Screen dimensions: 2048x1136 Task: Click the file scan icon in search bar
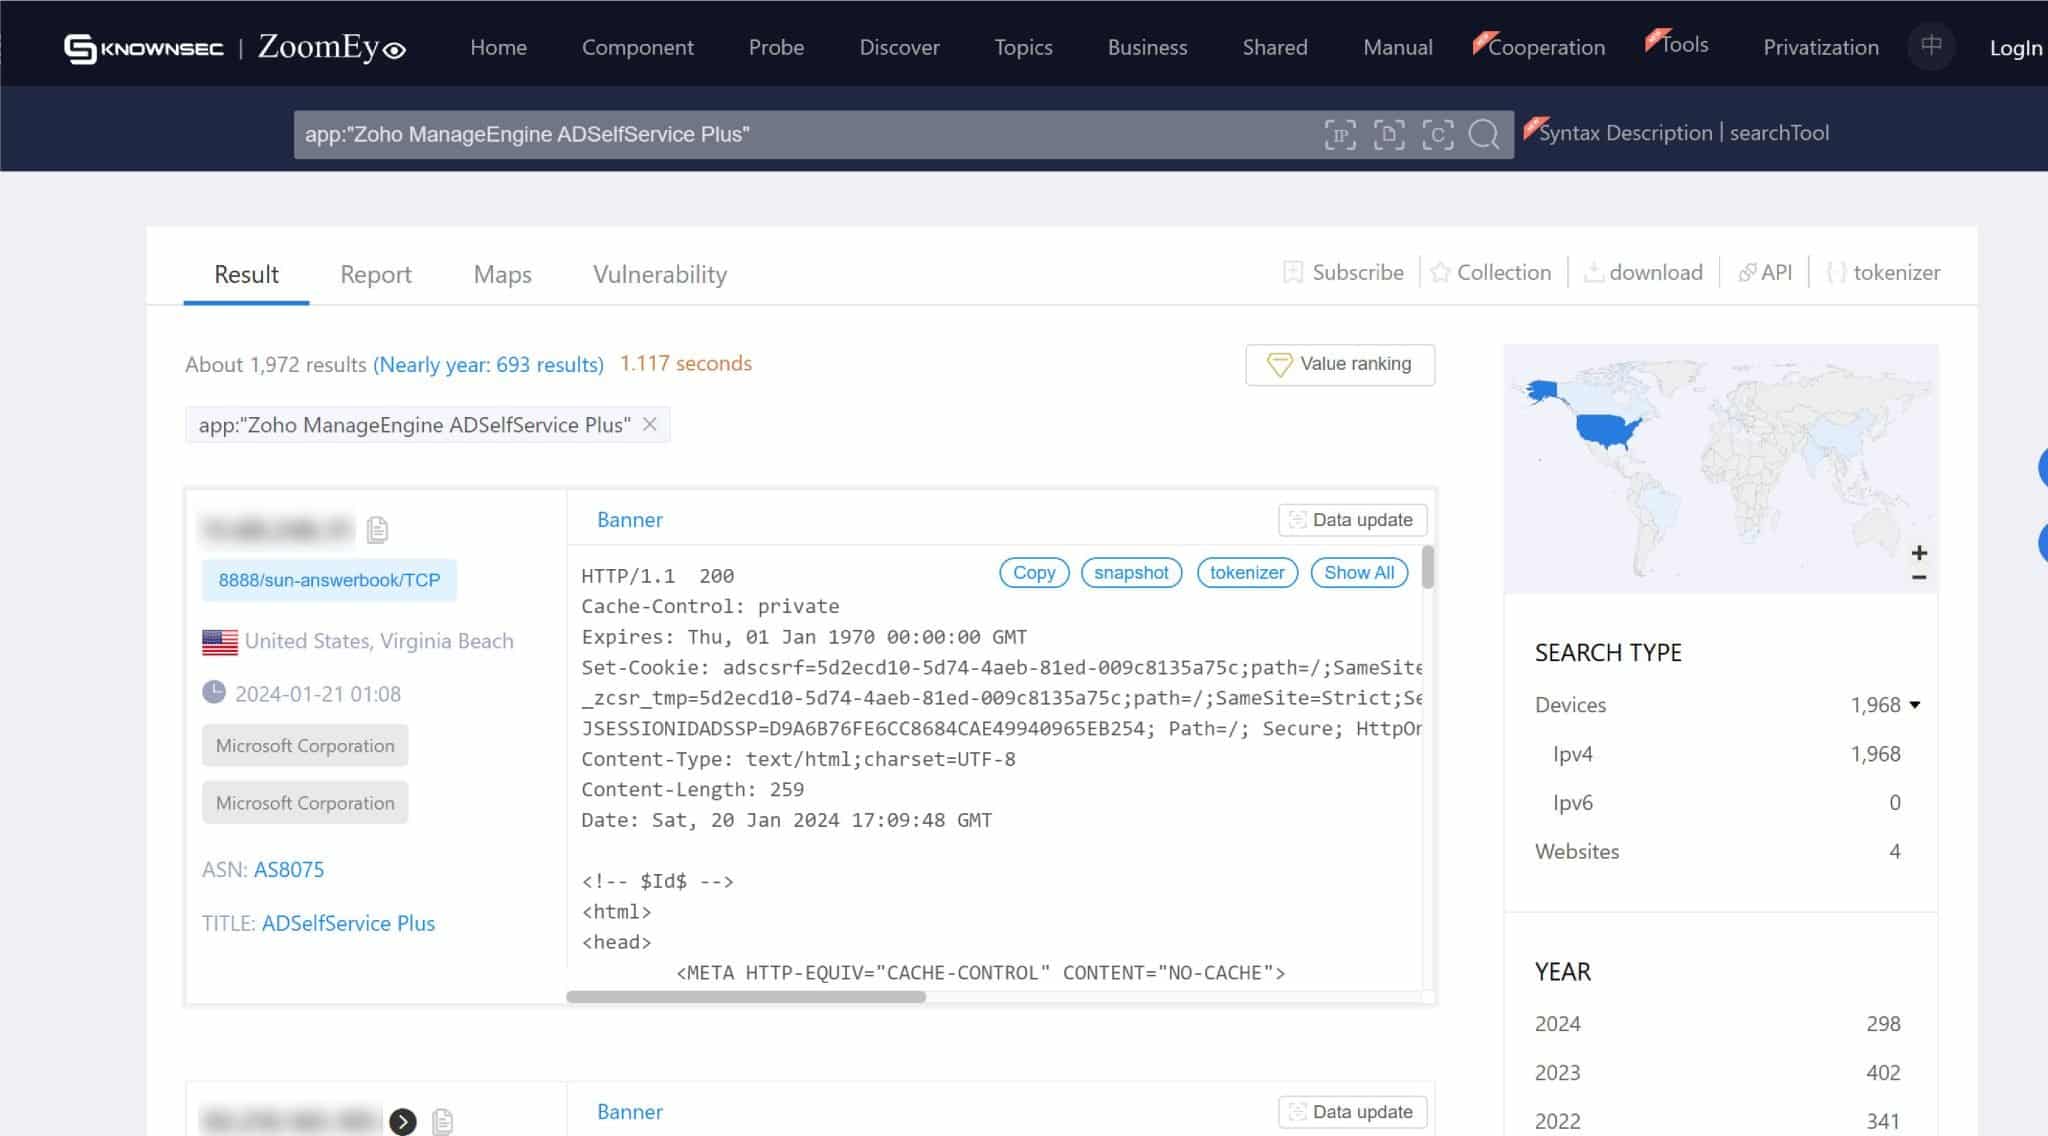pyautogui.click(x=1389, y=134)
